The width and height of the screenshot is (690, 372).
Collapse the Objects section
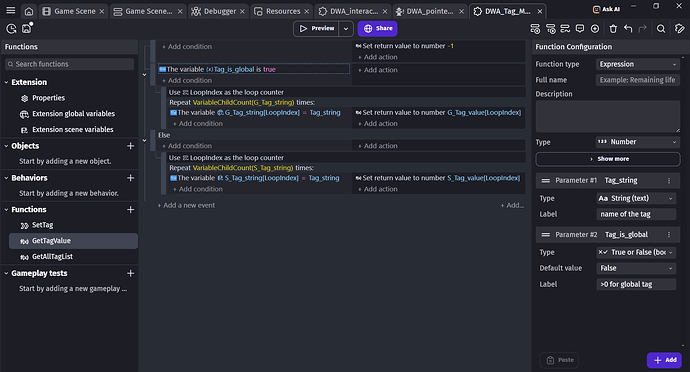click(6, 146)
